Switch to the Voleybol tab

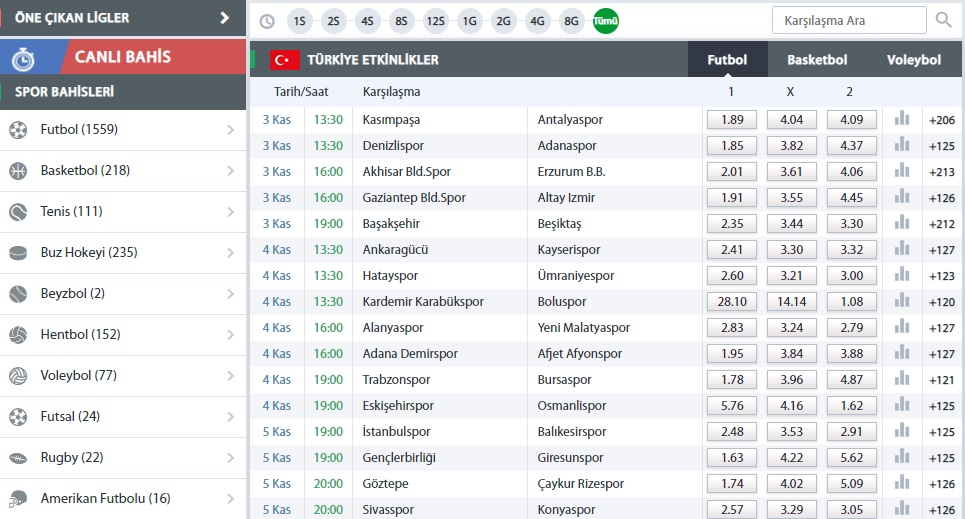coord(914,60)
